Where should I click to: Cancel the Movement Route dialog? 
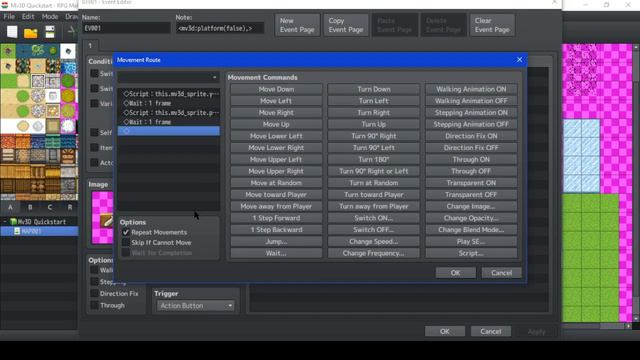tap(501, 273)
